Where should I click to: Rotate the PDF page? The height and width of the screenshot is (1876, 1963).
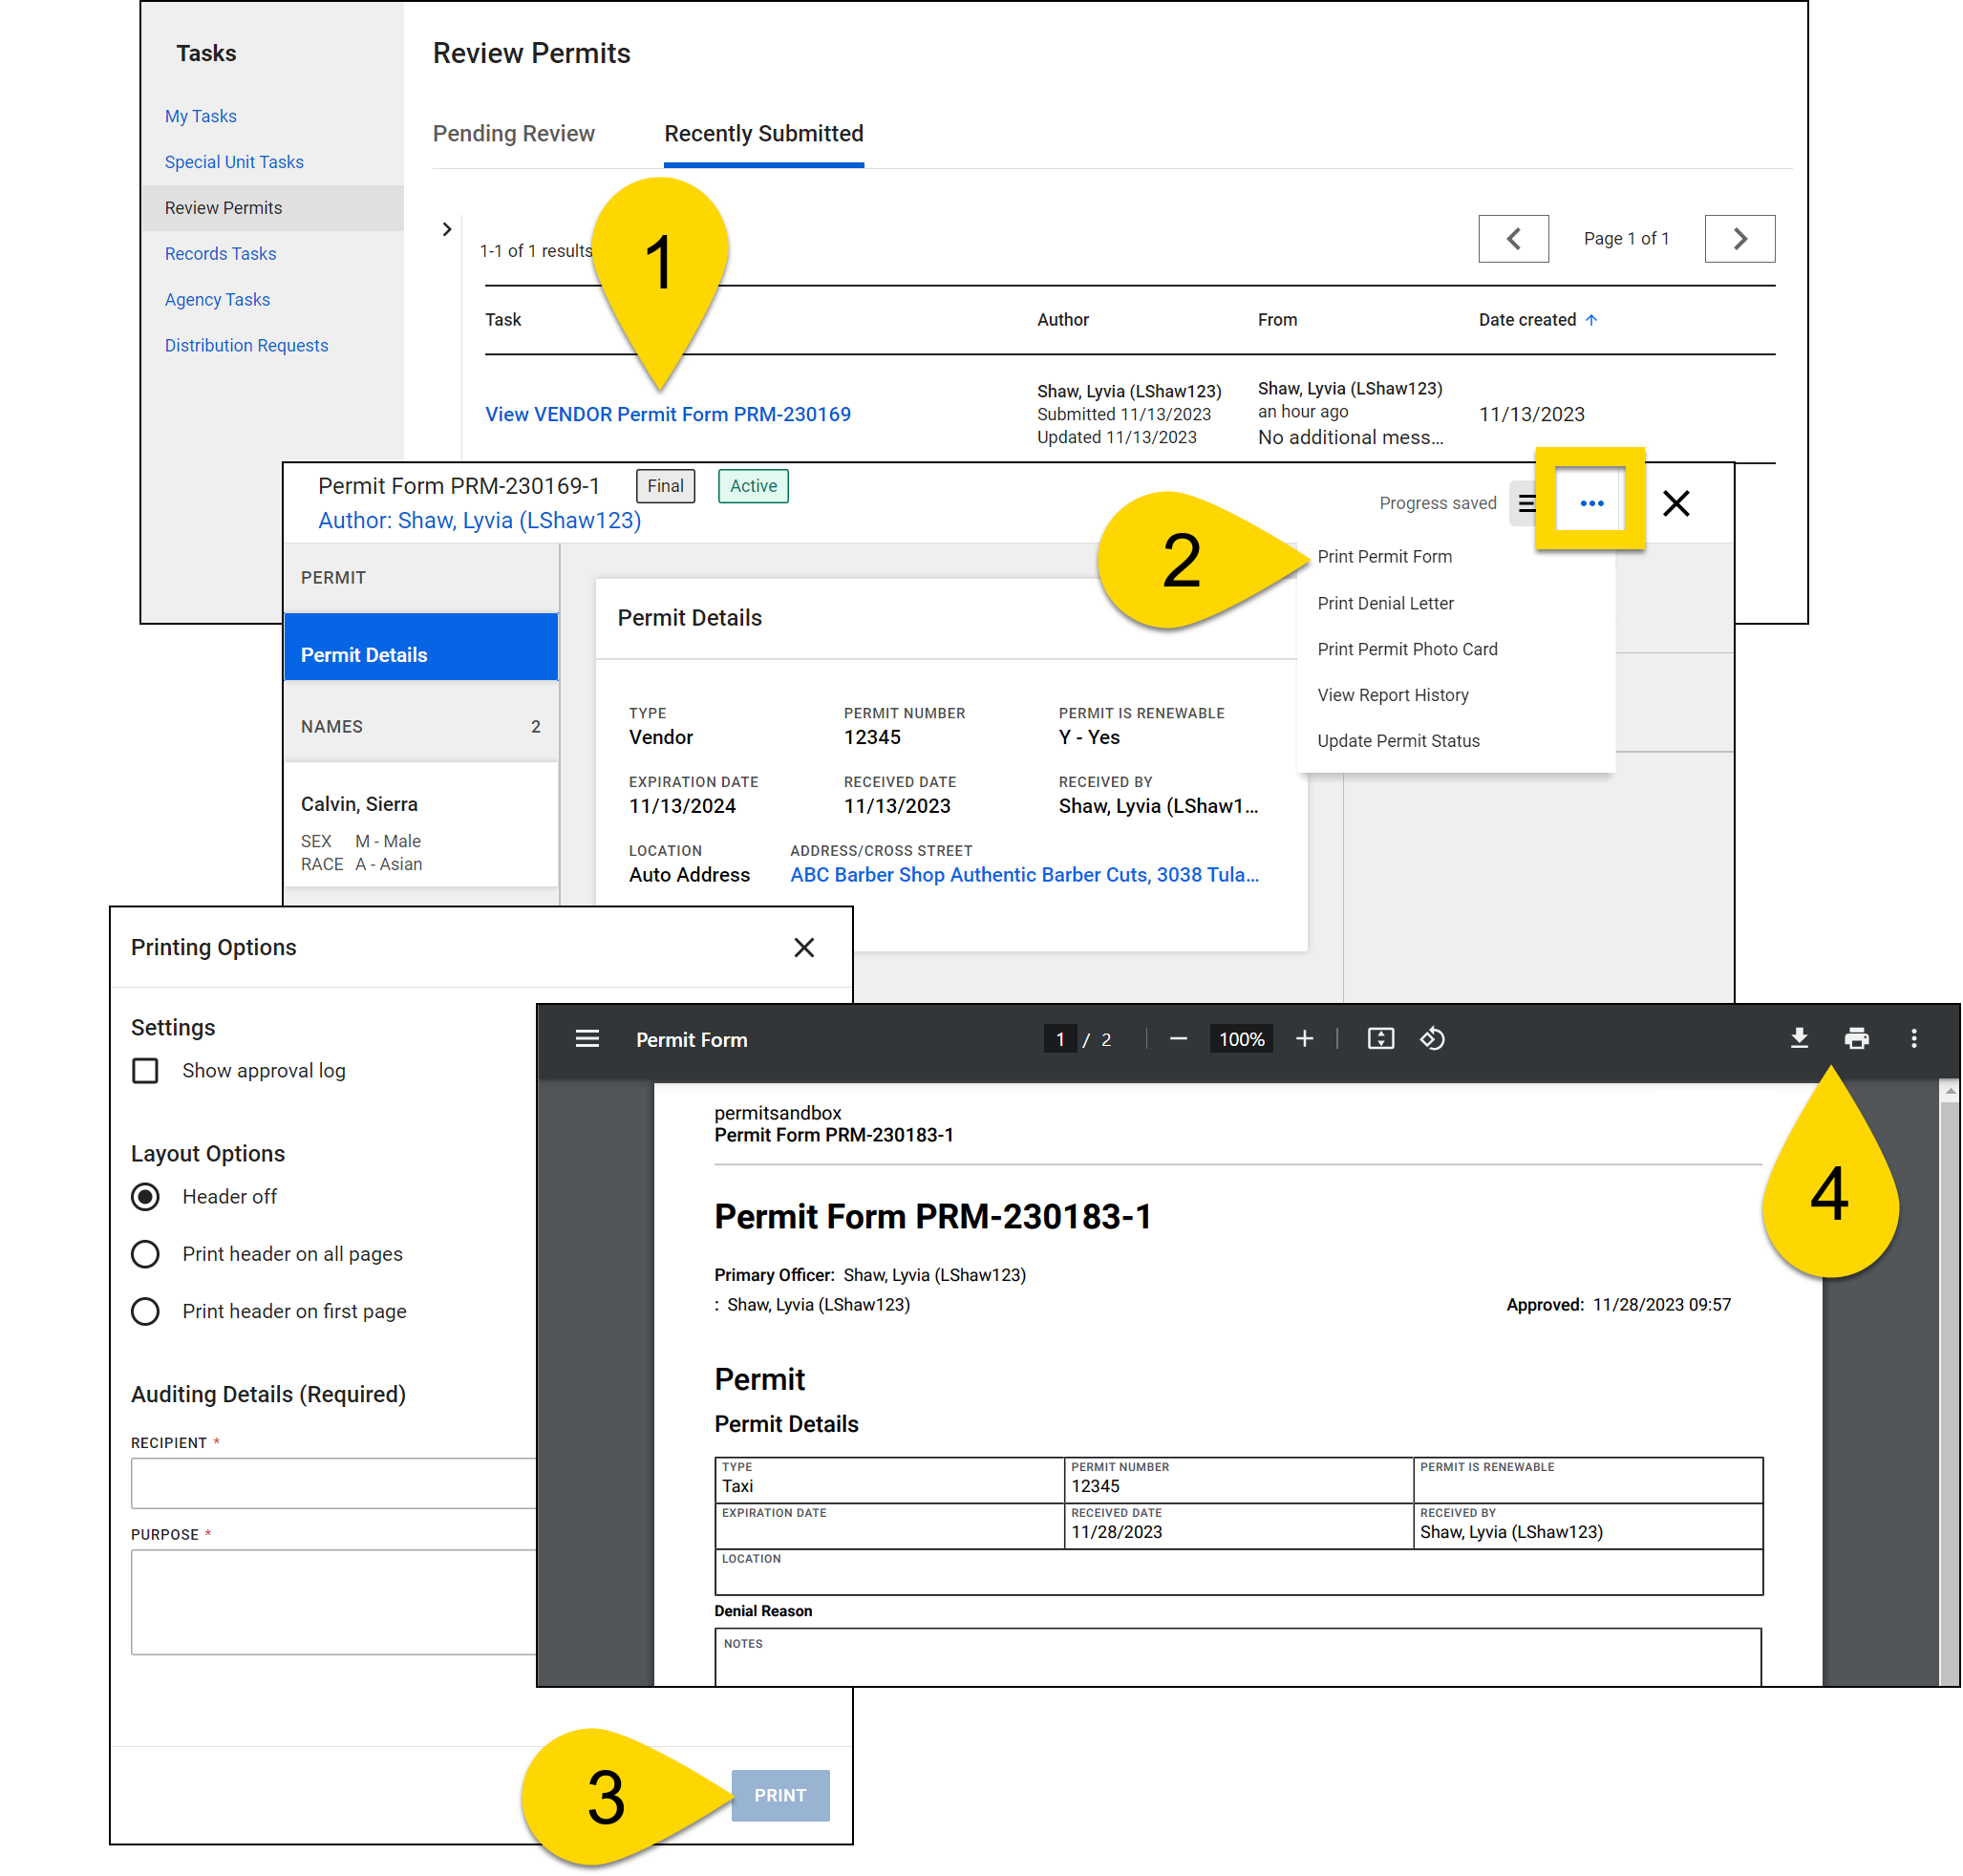coord(1433,1039)
